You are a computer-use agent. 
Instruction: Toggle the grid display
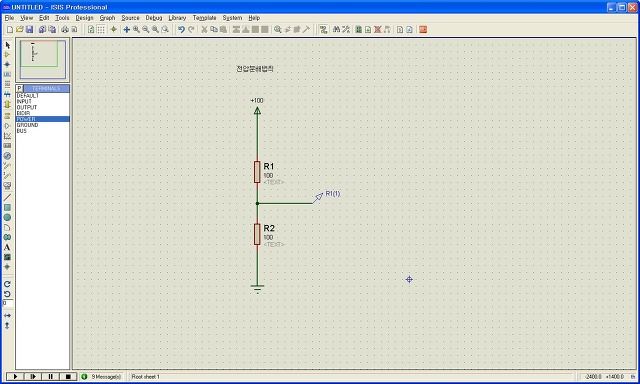pyautogui.click(x=101, y=29)
